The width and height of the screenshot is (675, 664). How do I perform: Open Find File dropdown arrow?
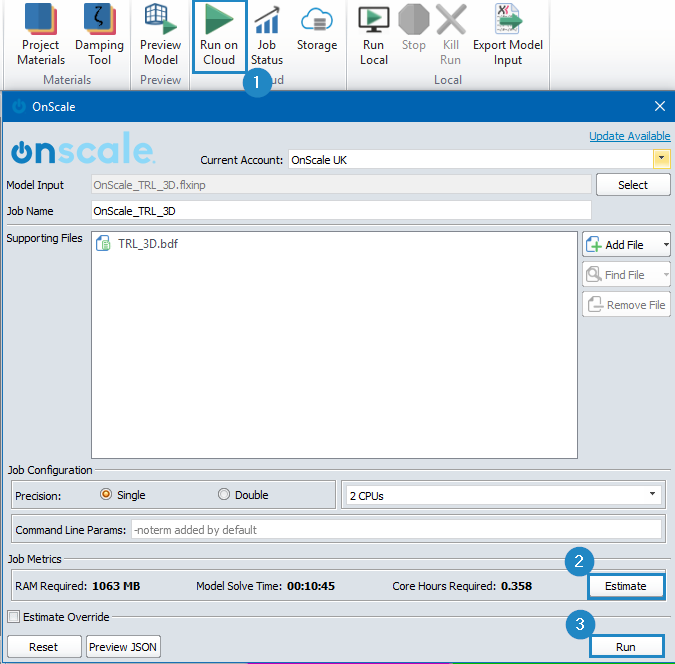[666, 275]
